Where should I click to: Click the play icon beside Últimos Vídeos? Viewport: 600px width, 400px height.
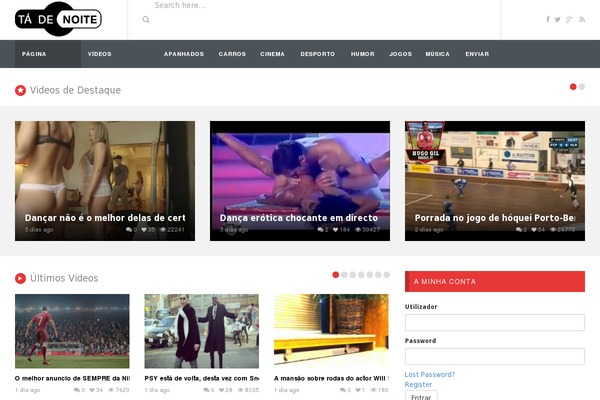(x=20, y=277)
